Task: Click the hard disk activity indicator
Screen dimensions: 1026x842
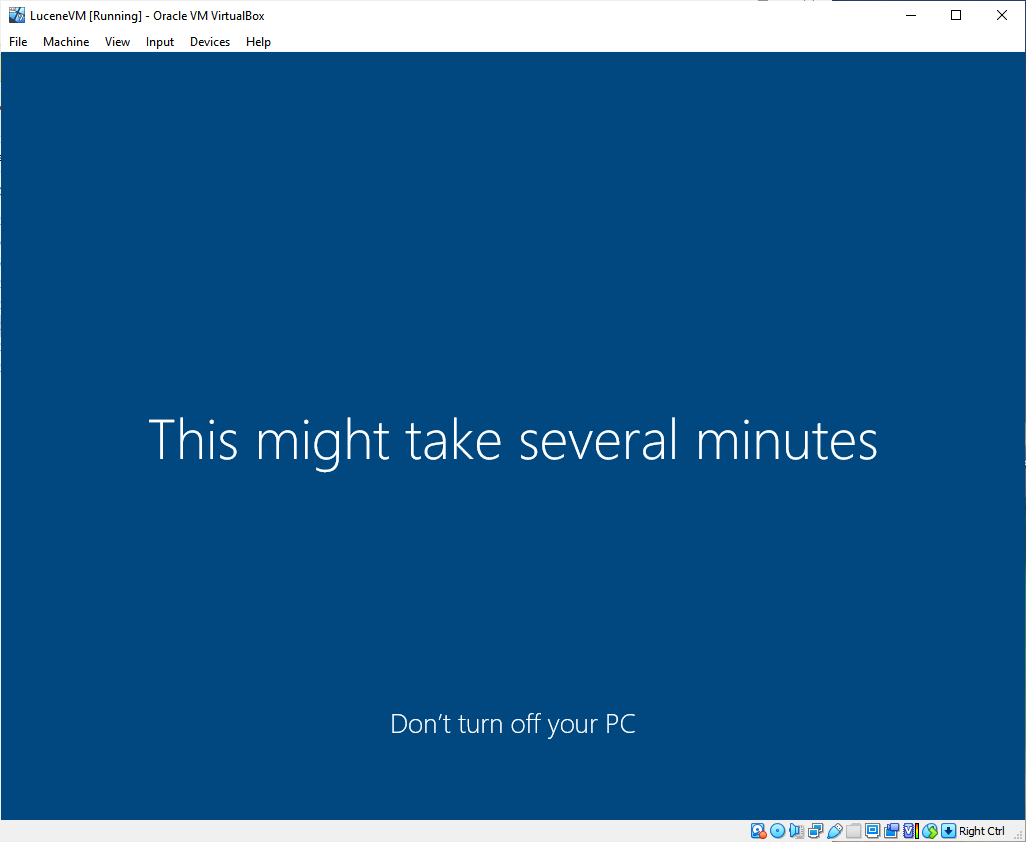Action: (x=758, y=831)
